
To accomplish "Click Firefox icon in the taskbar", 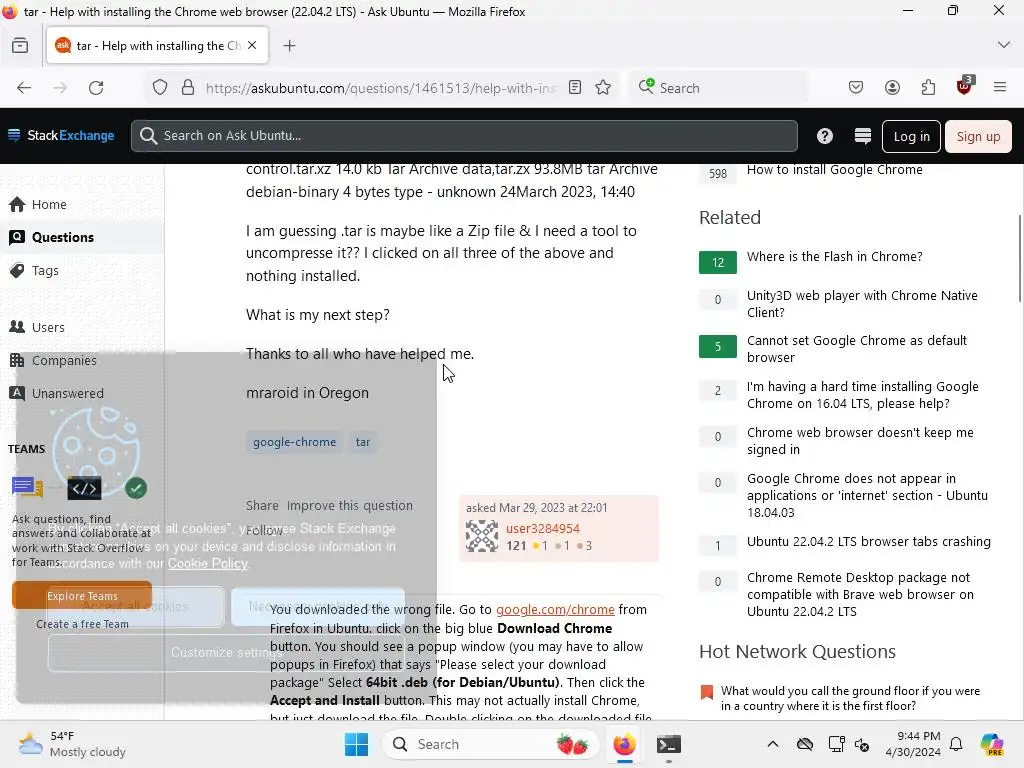I will pos(624,744).
